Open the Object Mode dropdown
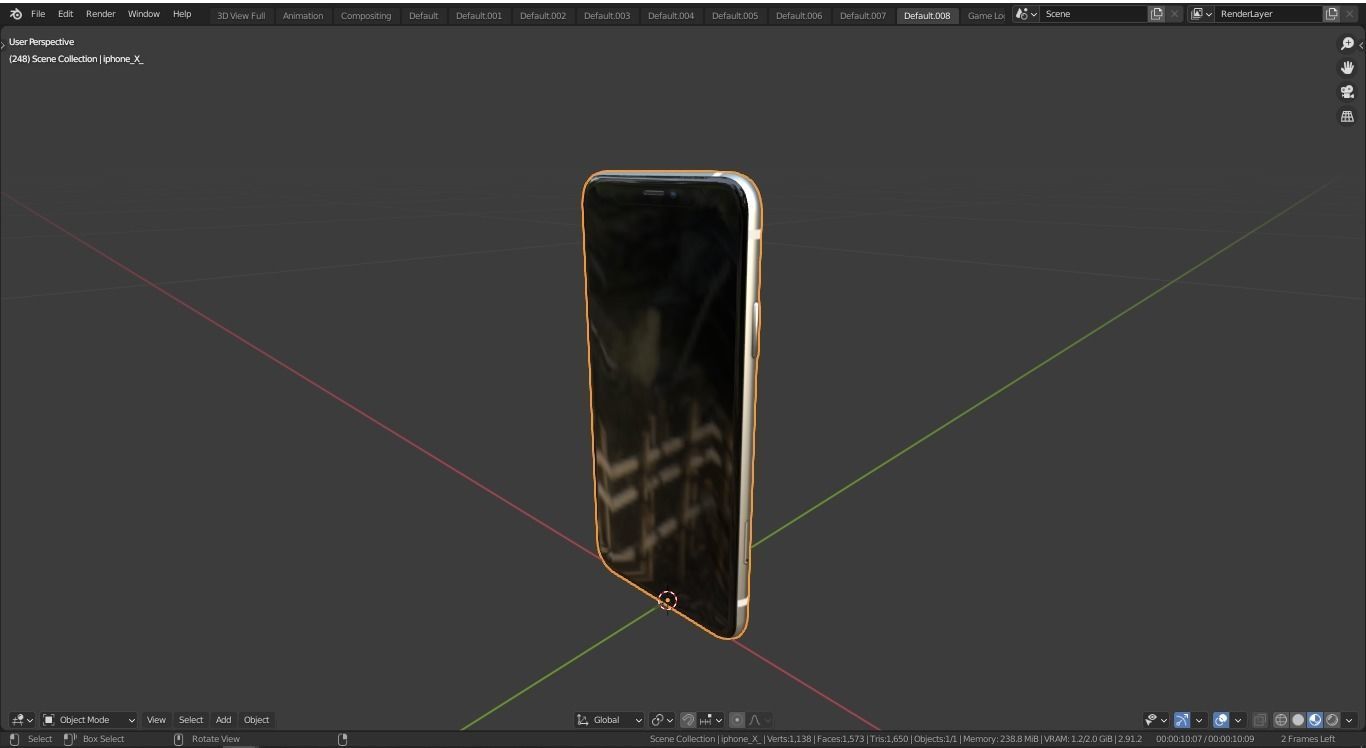Image resolution: width=1366 pixels, height=748 pixels. (x=89, y=720)
